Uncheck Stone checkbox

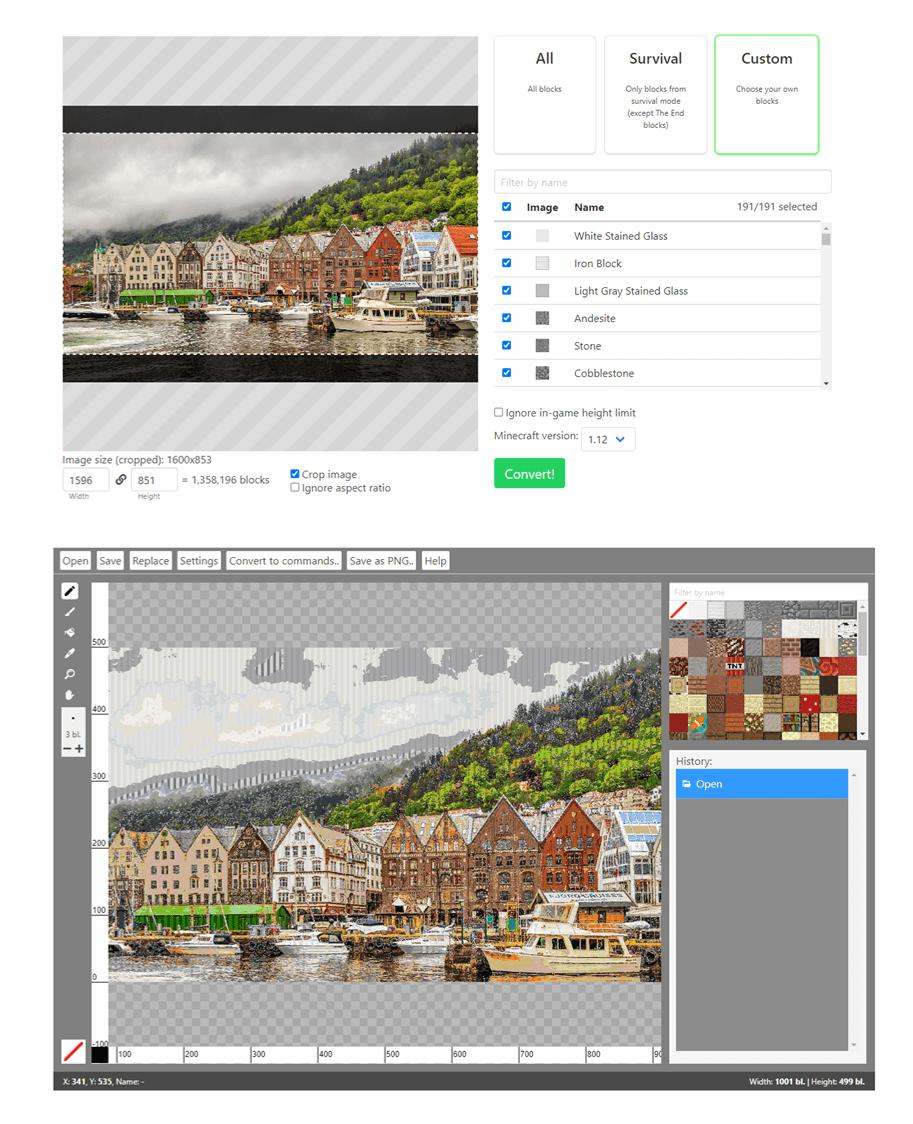tap(507, 345)
